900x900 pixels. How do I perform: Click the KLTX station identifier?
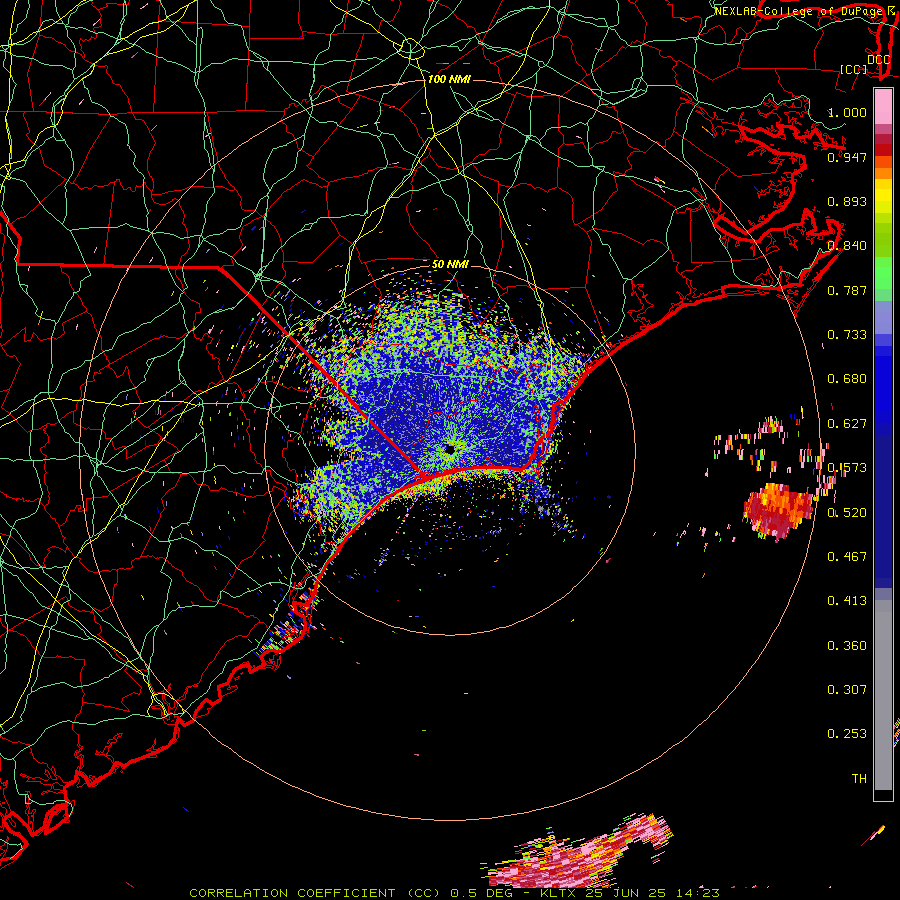coord(557,893)
